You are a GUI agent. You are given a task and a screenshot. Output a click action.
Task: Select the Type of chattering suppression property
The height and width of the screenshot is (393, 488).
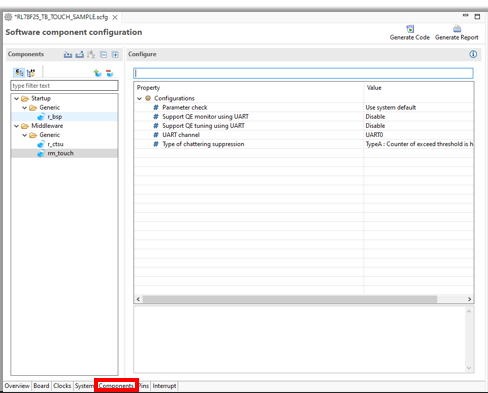203,144
